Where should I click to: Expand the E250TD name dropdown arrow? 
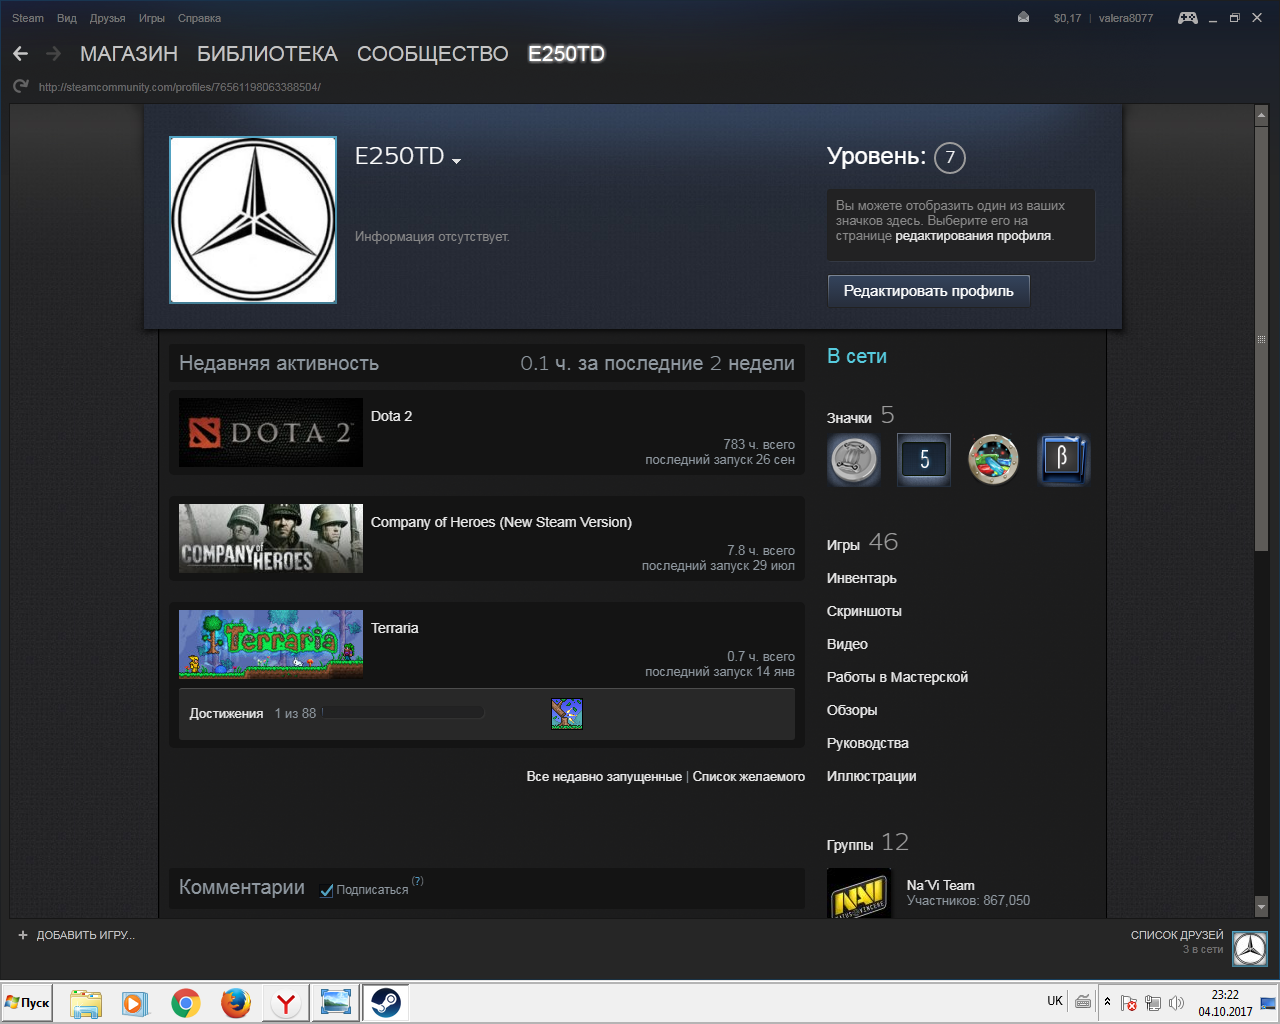(456, 160)
